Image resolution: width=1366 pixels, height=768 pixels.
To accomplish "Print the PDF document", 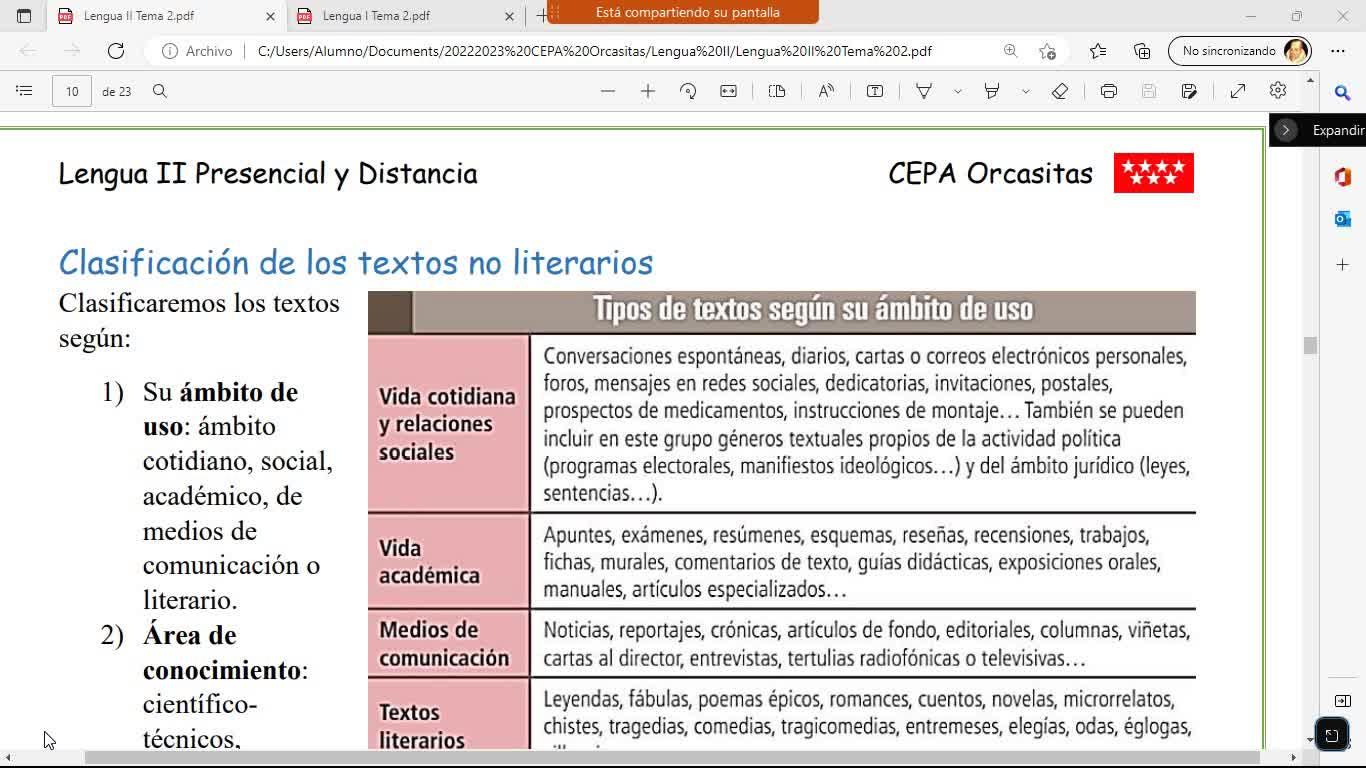I will click(x=1109, y=91).
